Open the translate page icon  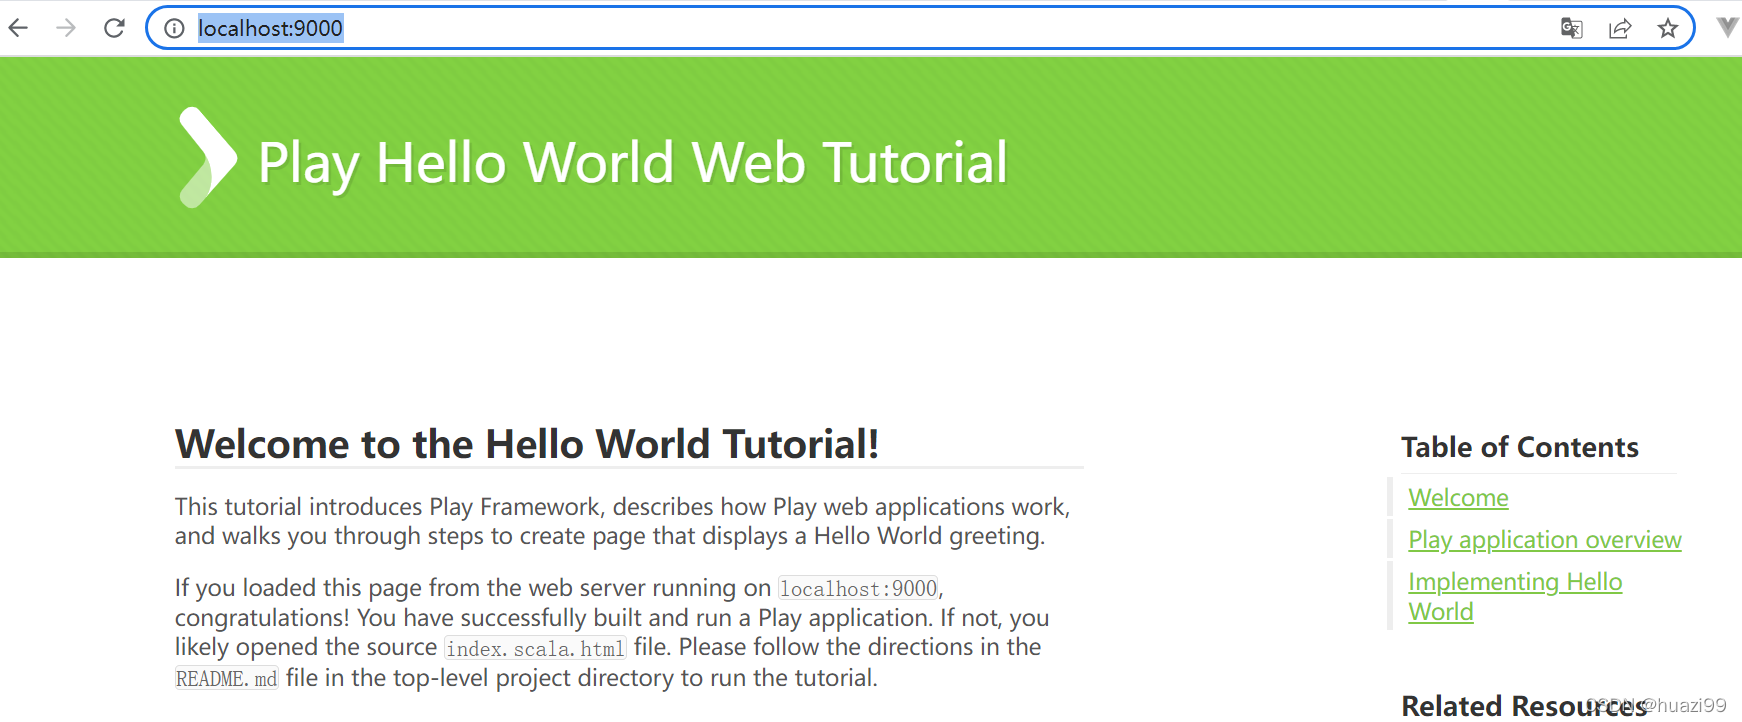[1572, 28]
